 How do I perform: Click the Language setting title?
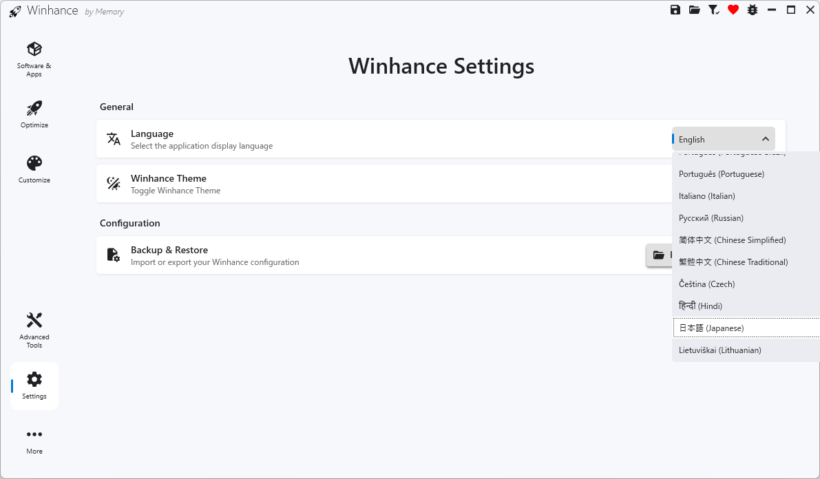pyautogui.click(x=152, y=133)
